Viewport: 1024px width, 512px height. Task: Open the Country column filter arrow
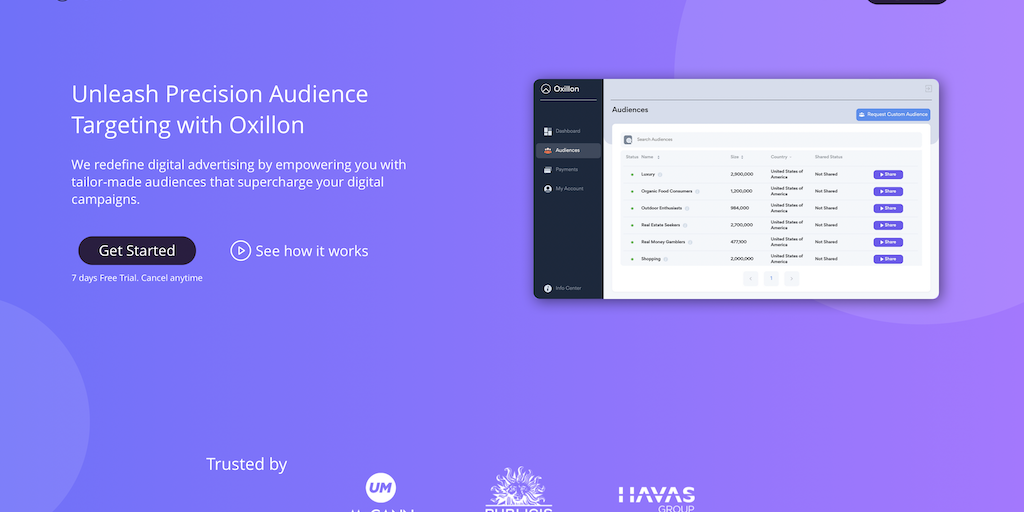click(x=791, y=157)
